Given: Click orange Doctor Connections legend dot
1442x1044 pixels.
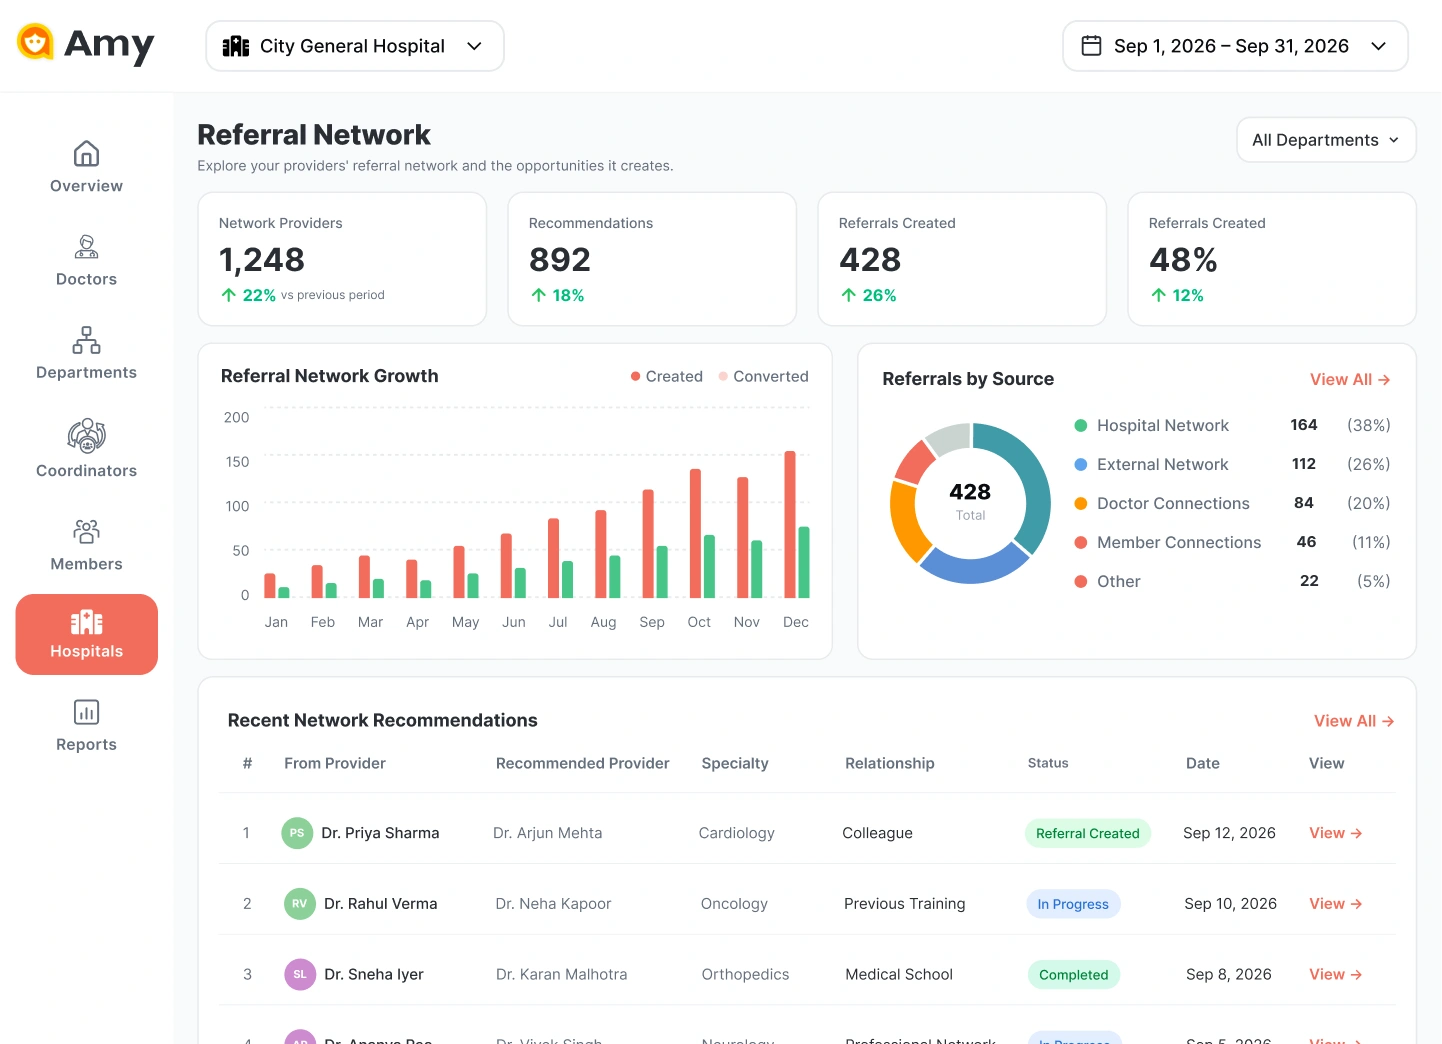Looking at the screenshot, I should tap(1080, 503).
